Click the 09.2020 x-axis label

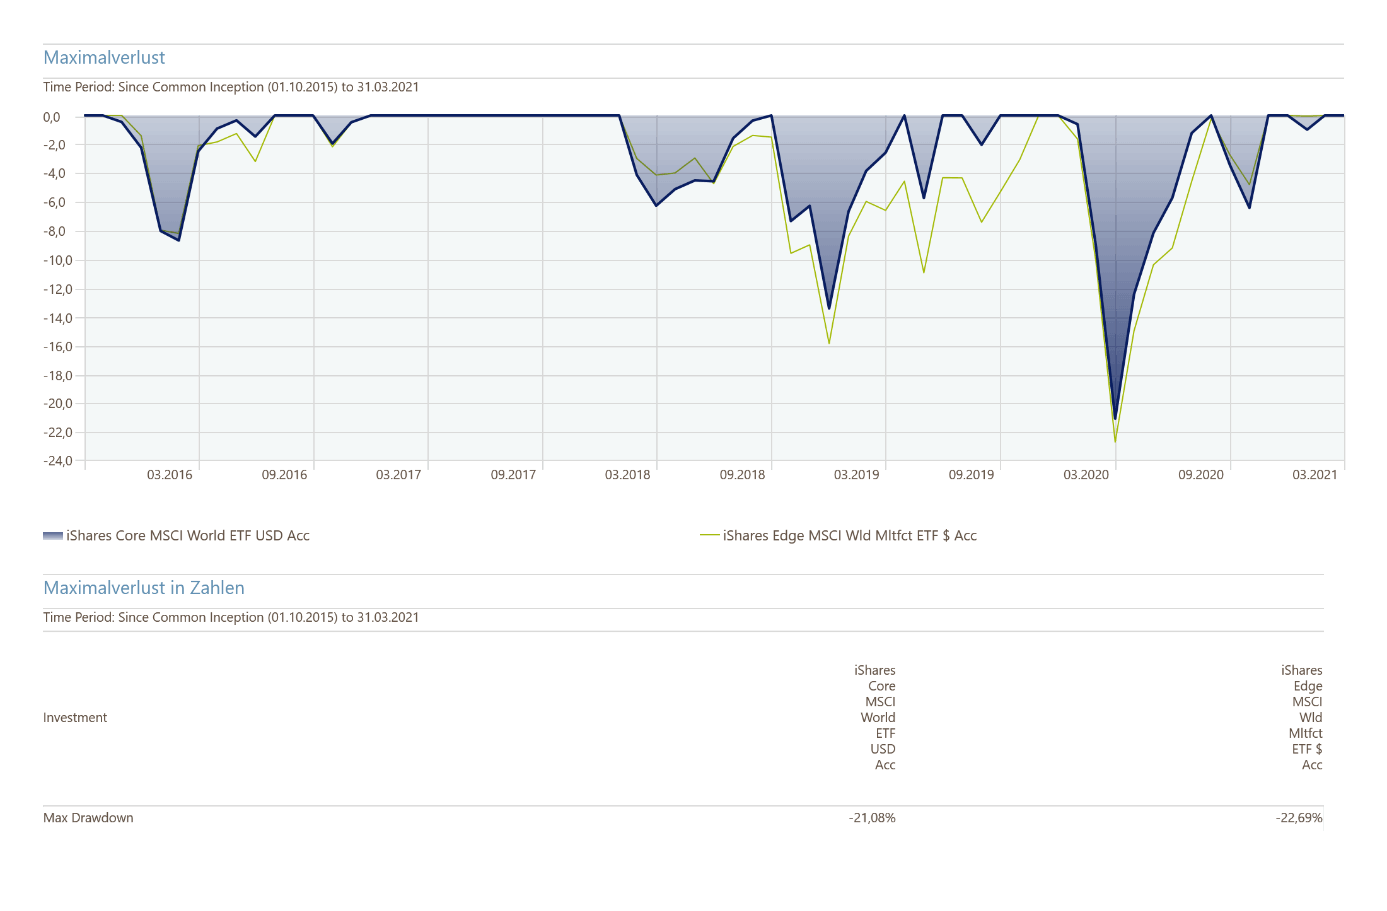click(1201, 475)
